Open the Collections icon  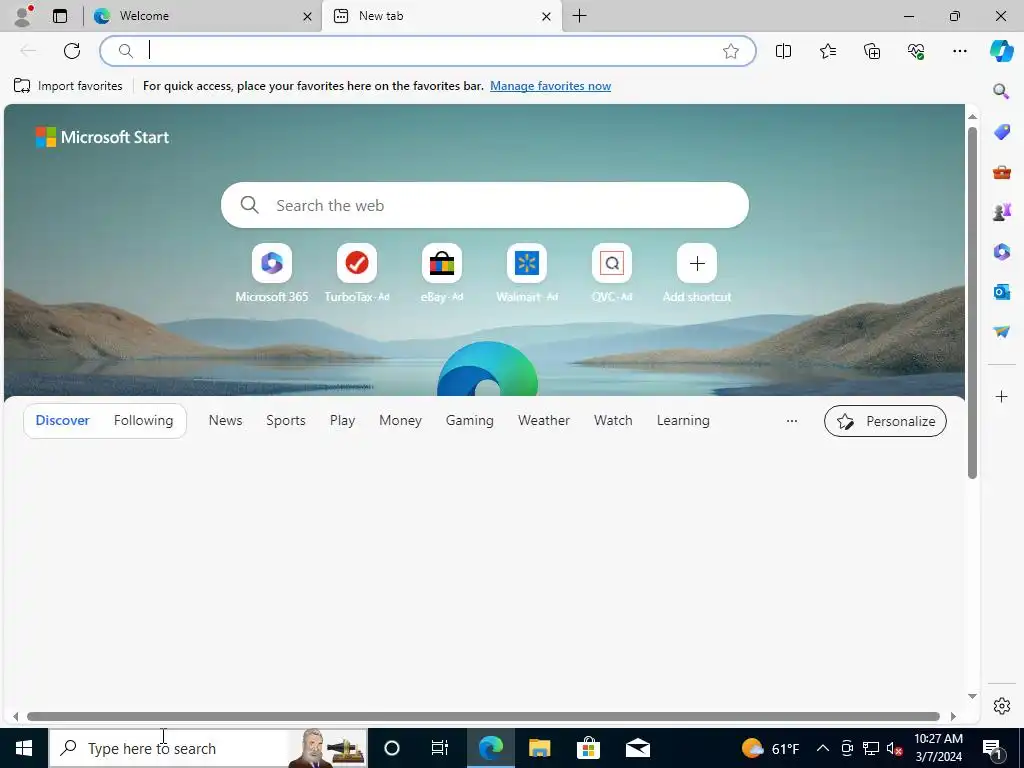pos(872,51)
